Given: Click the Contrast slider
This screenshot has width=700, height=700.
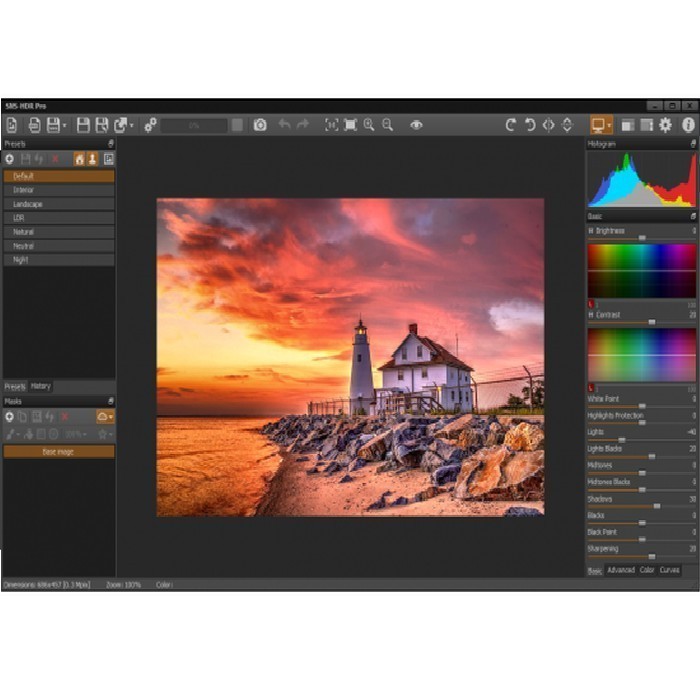Looking at the screenshot, I should pyautogui.click(x=642, y=322).
